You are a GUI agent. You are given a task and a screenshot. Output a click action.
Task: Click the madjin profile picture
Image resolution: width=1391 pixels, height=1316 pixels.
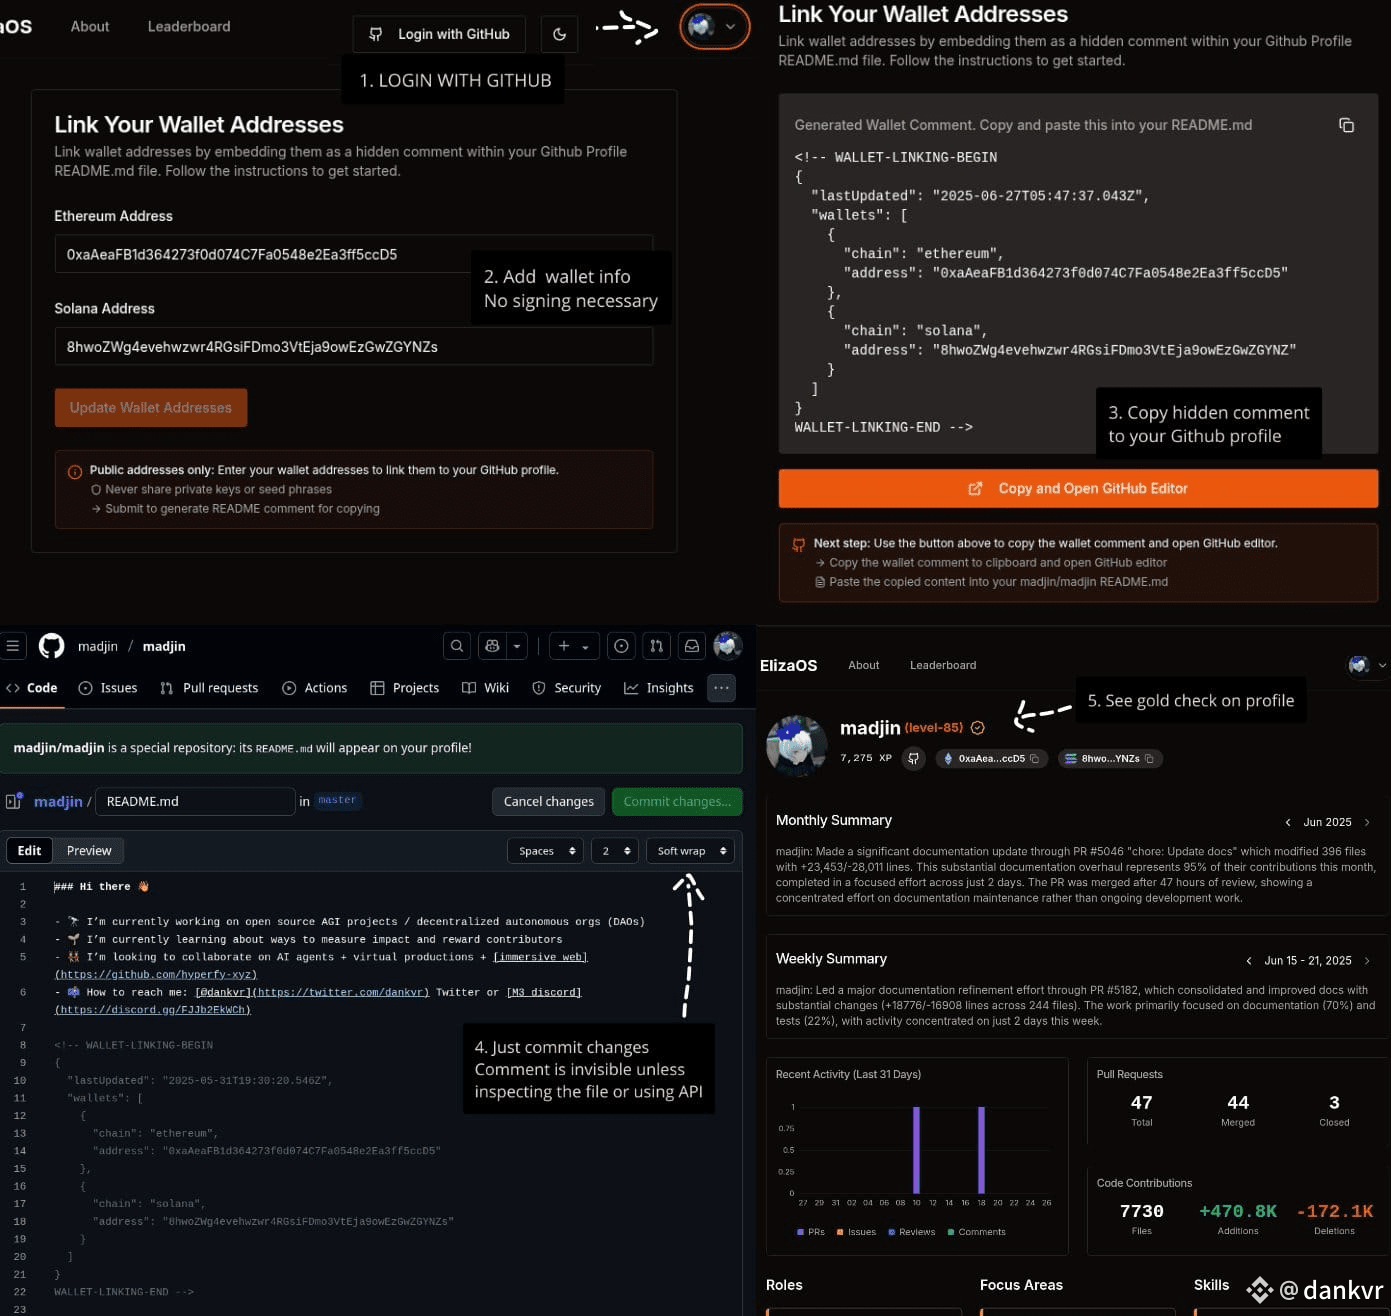[x=797, y=745]
